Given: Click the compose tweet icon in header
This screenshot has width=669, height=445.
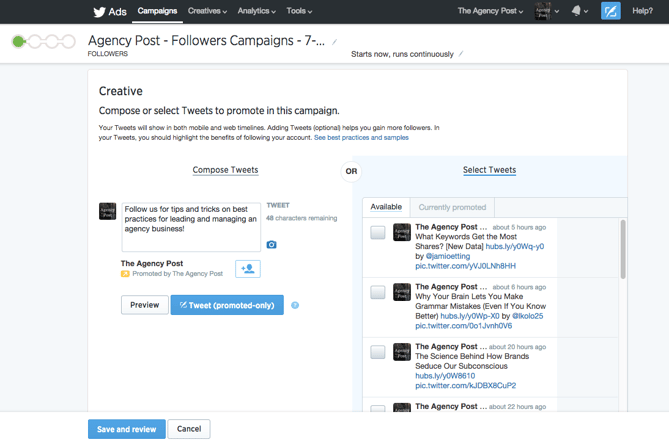Looking at the screenshot, I should pos(610,11).
